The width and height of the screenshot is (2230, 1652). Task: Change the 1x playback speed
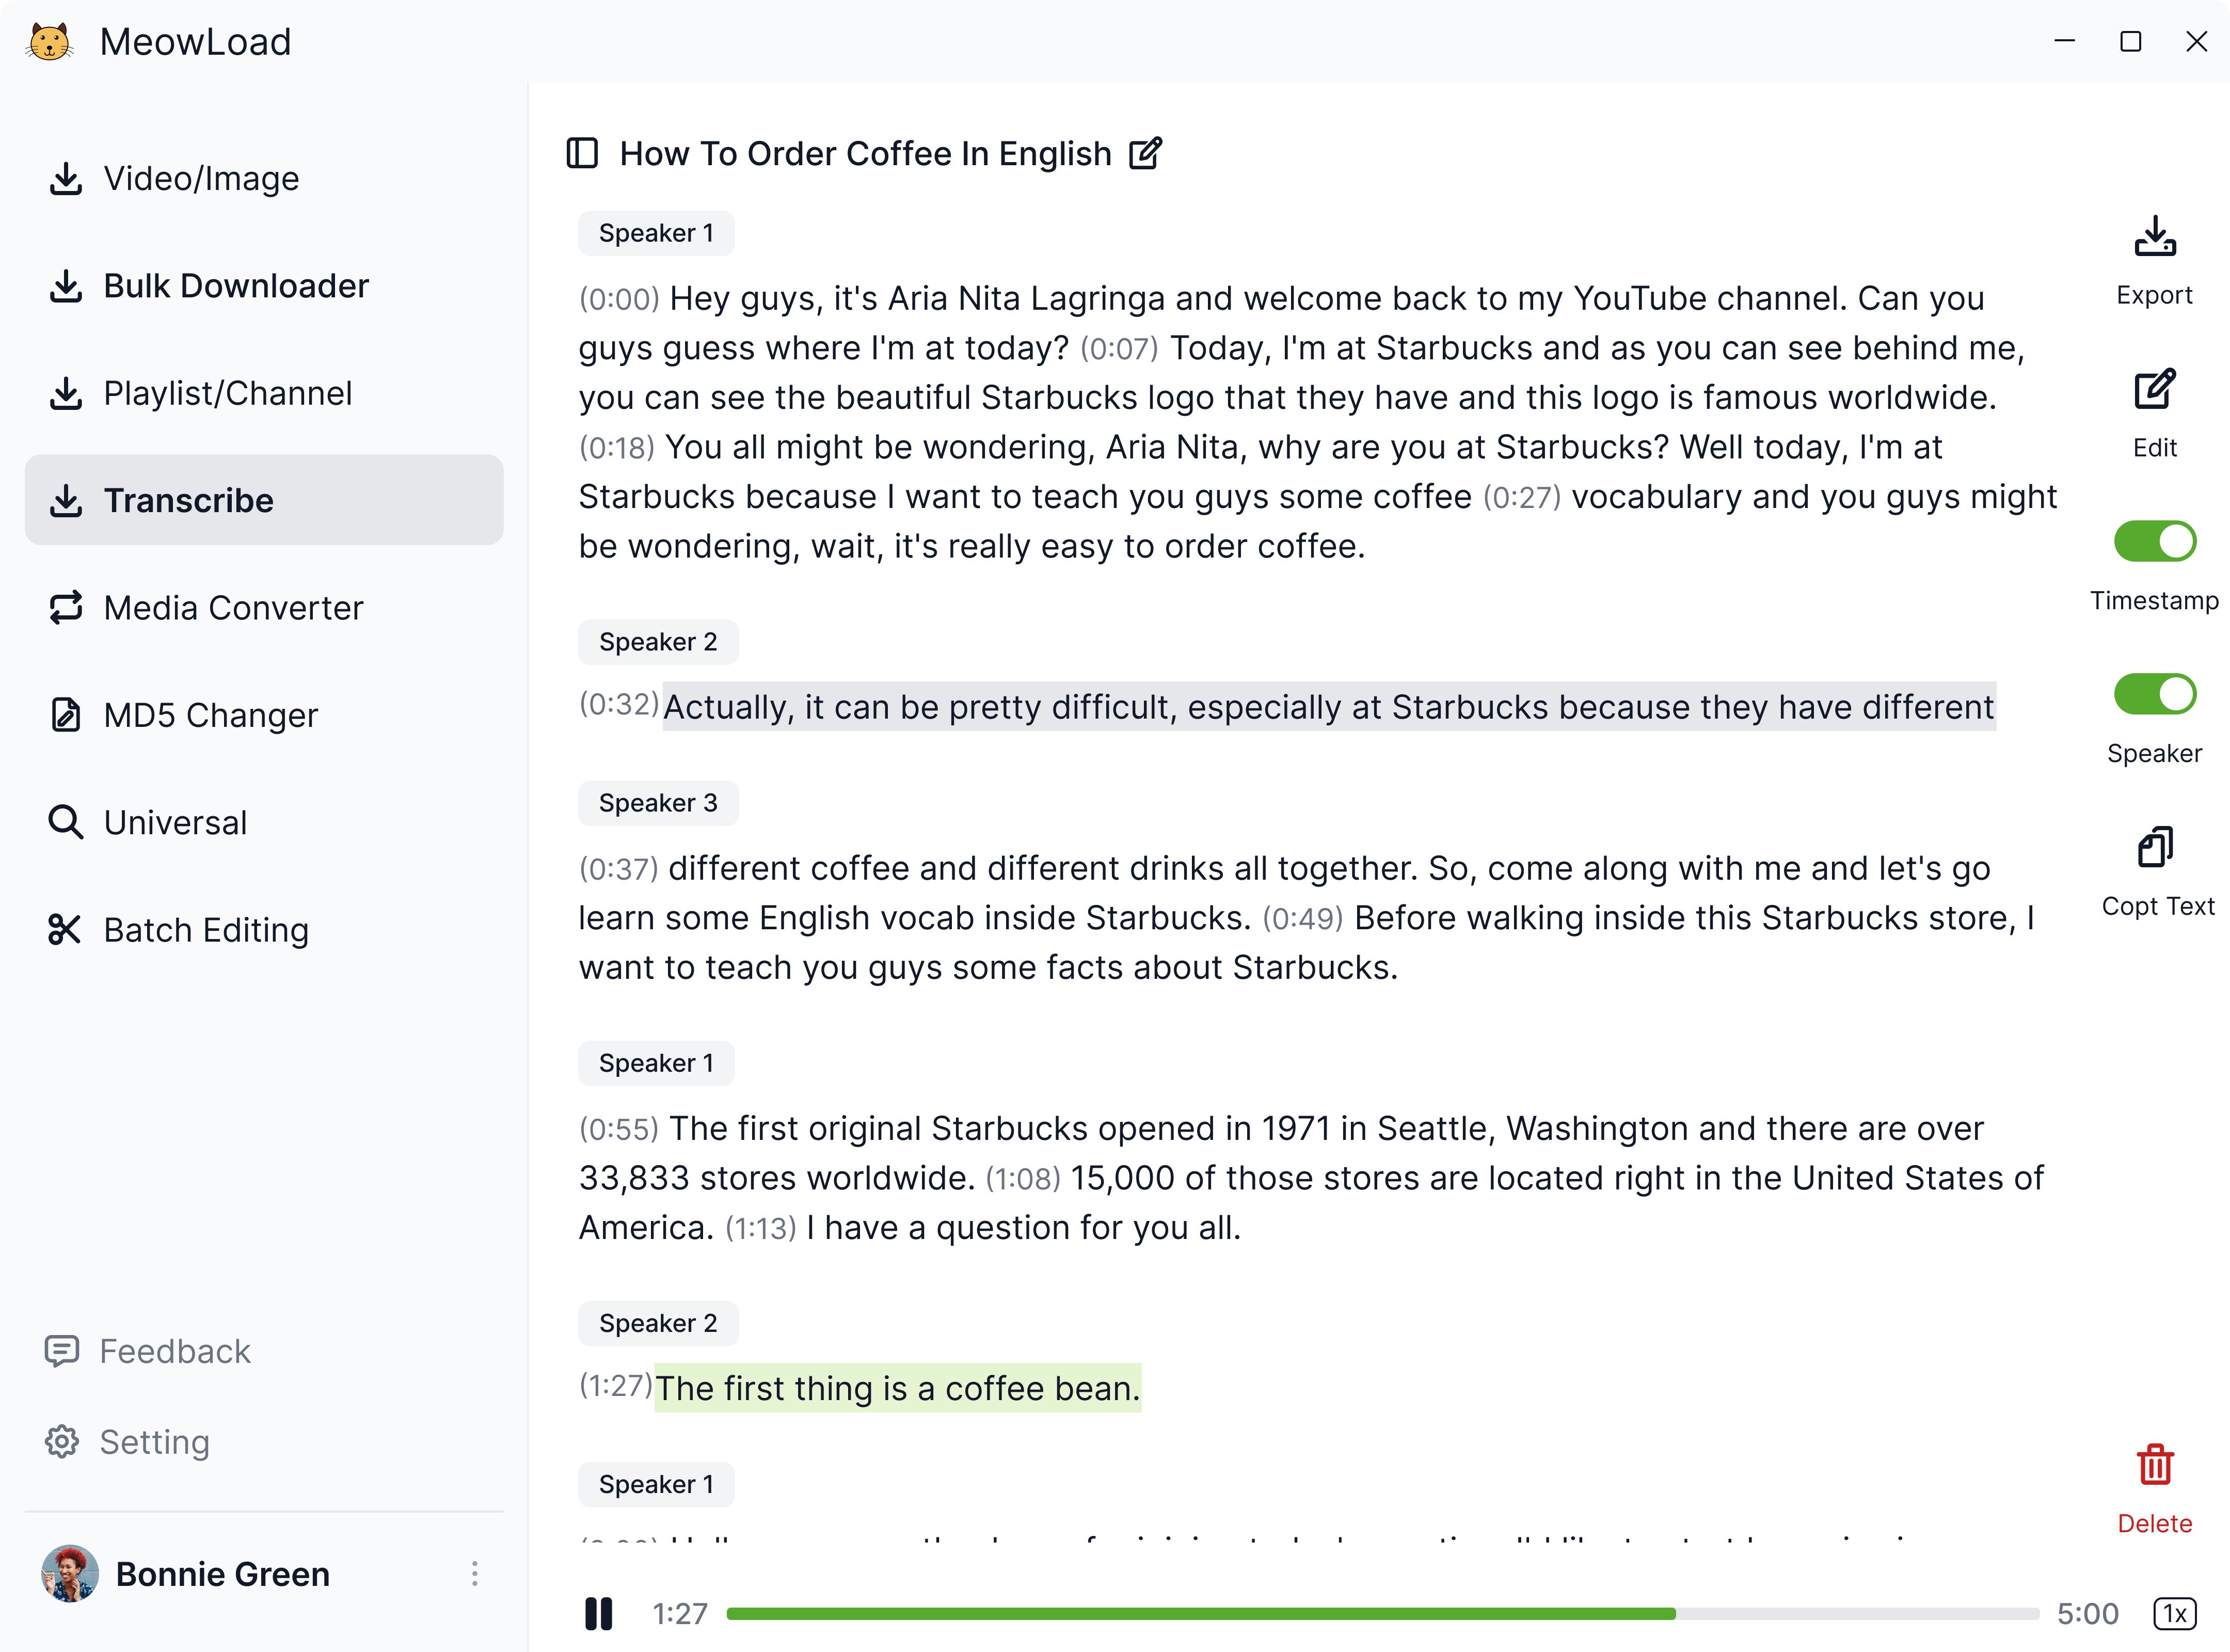point(2174,1613)
